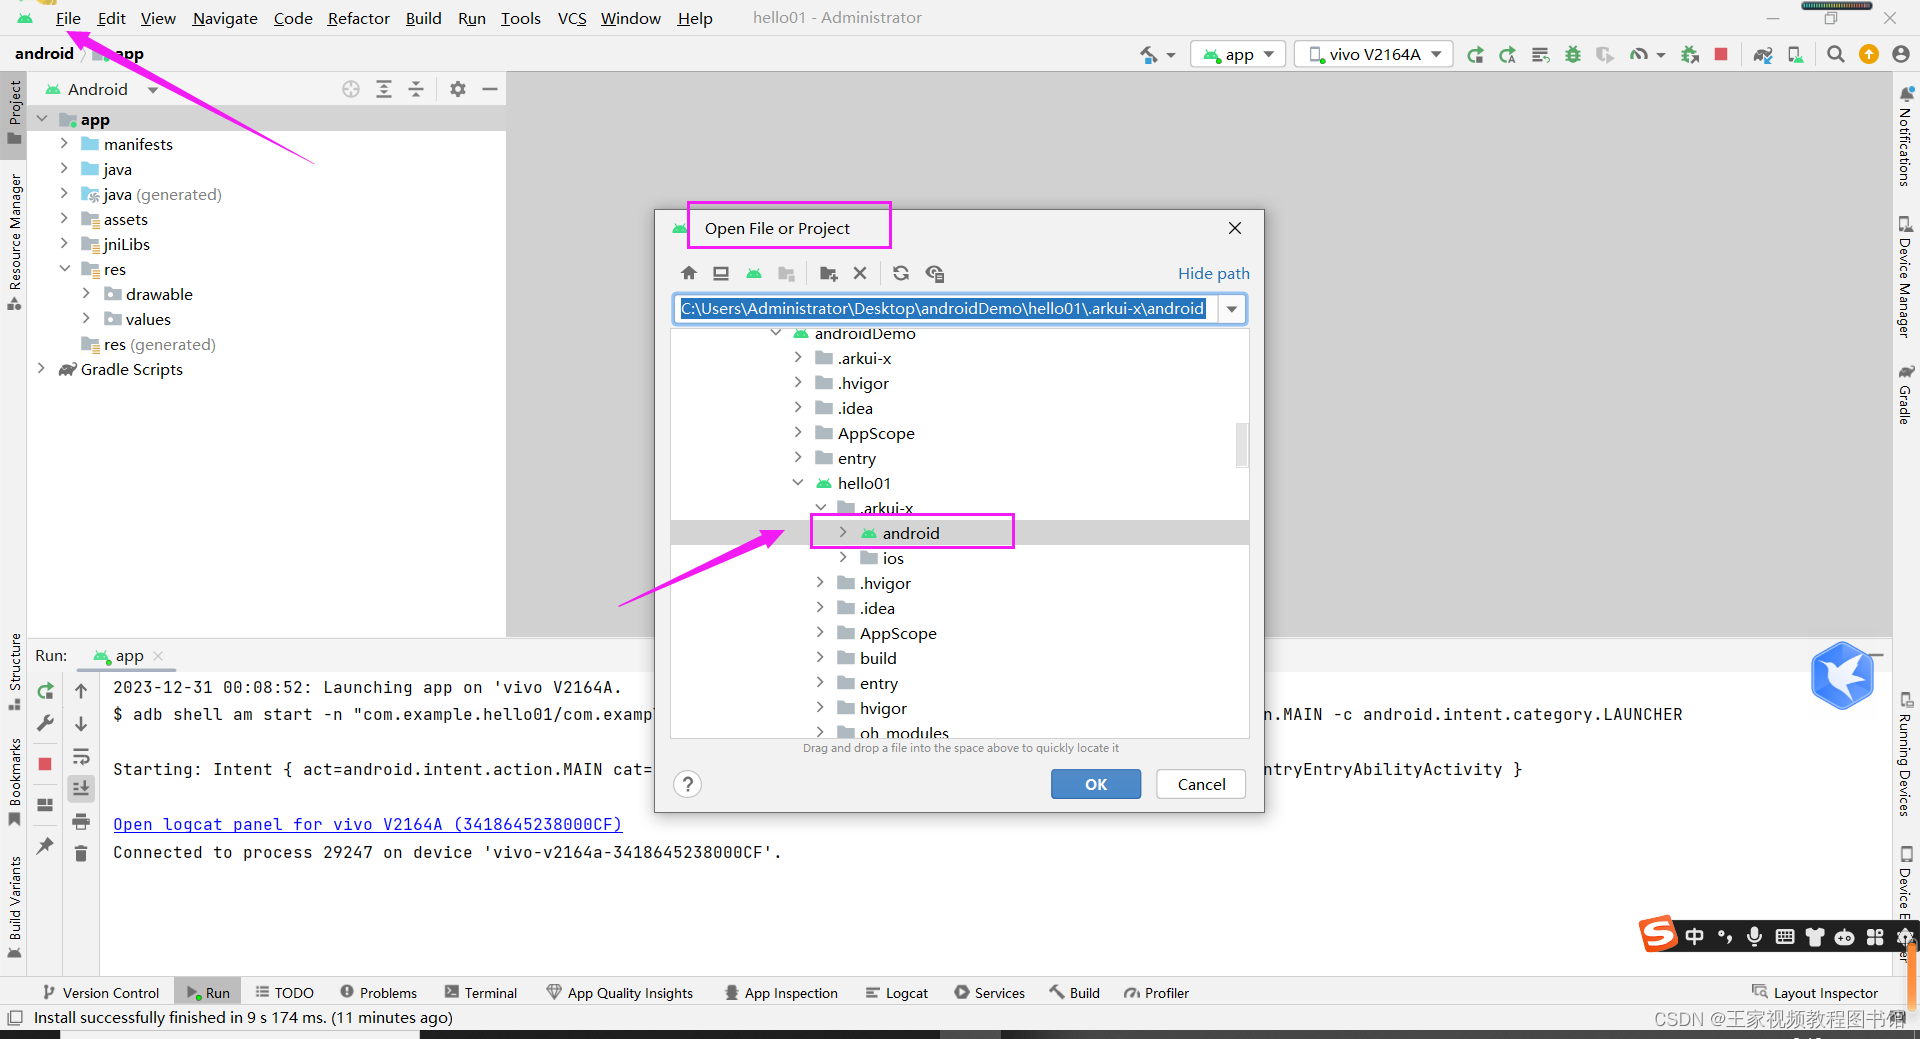Open Search Everywhere magnifier
Viewport: 1920px width, 1039px height.
tap(1836, 54)
